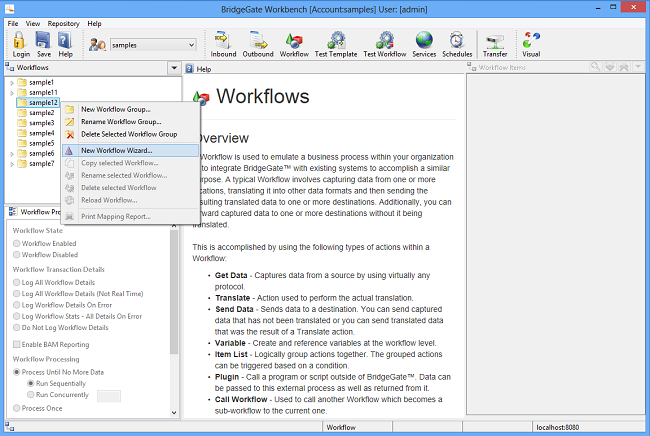Select Delete Selected Workflow Group
The image size is (650, 436).
[x=128, y=134]
